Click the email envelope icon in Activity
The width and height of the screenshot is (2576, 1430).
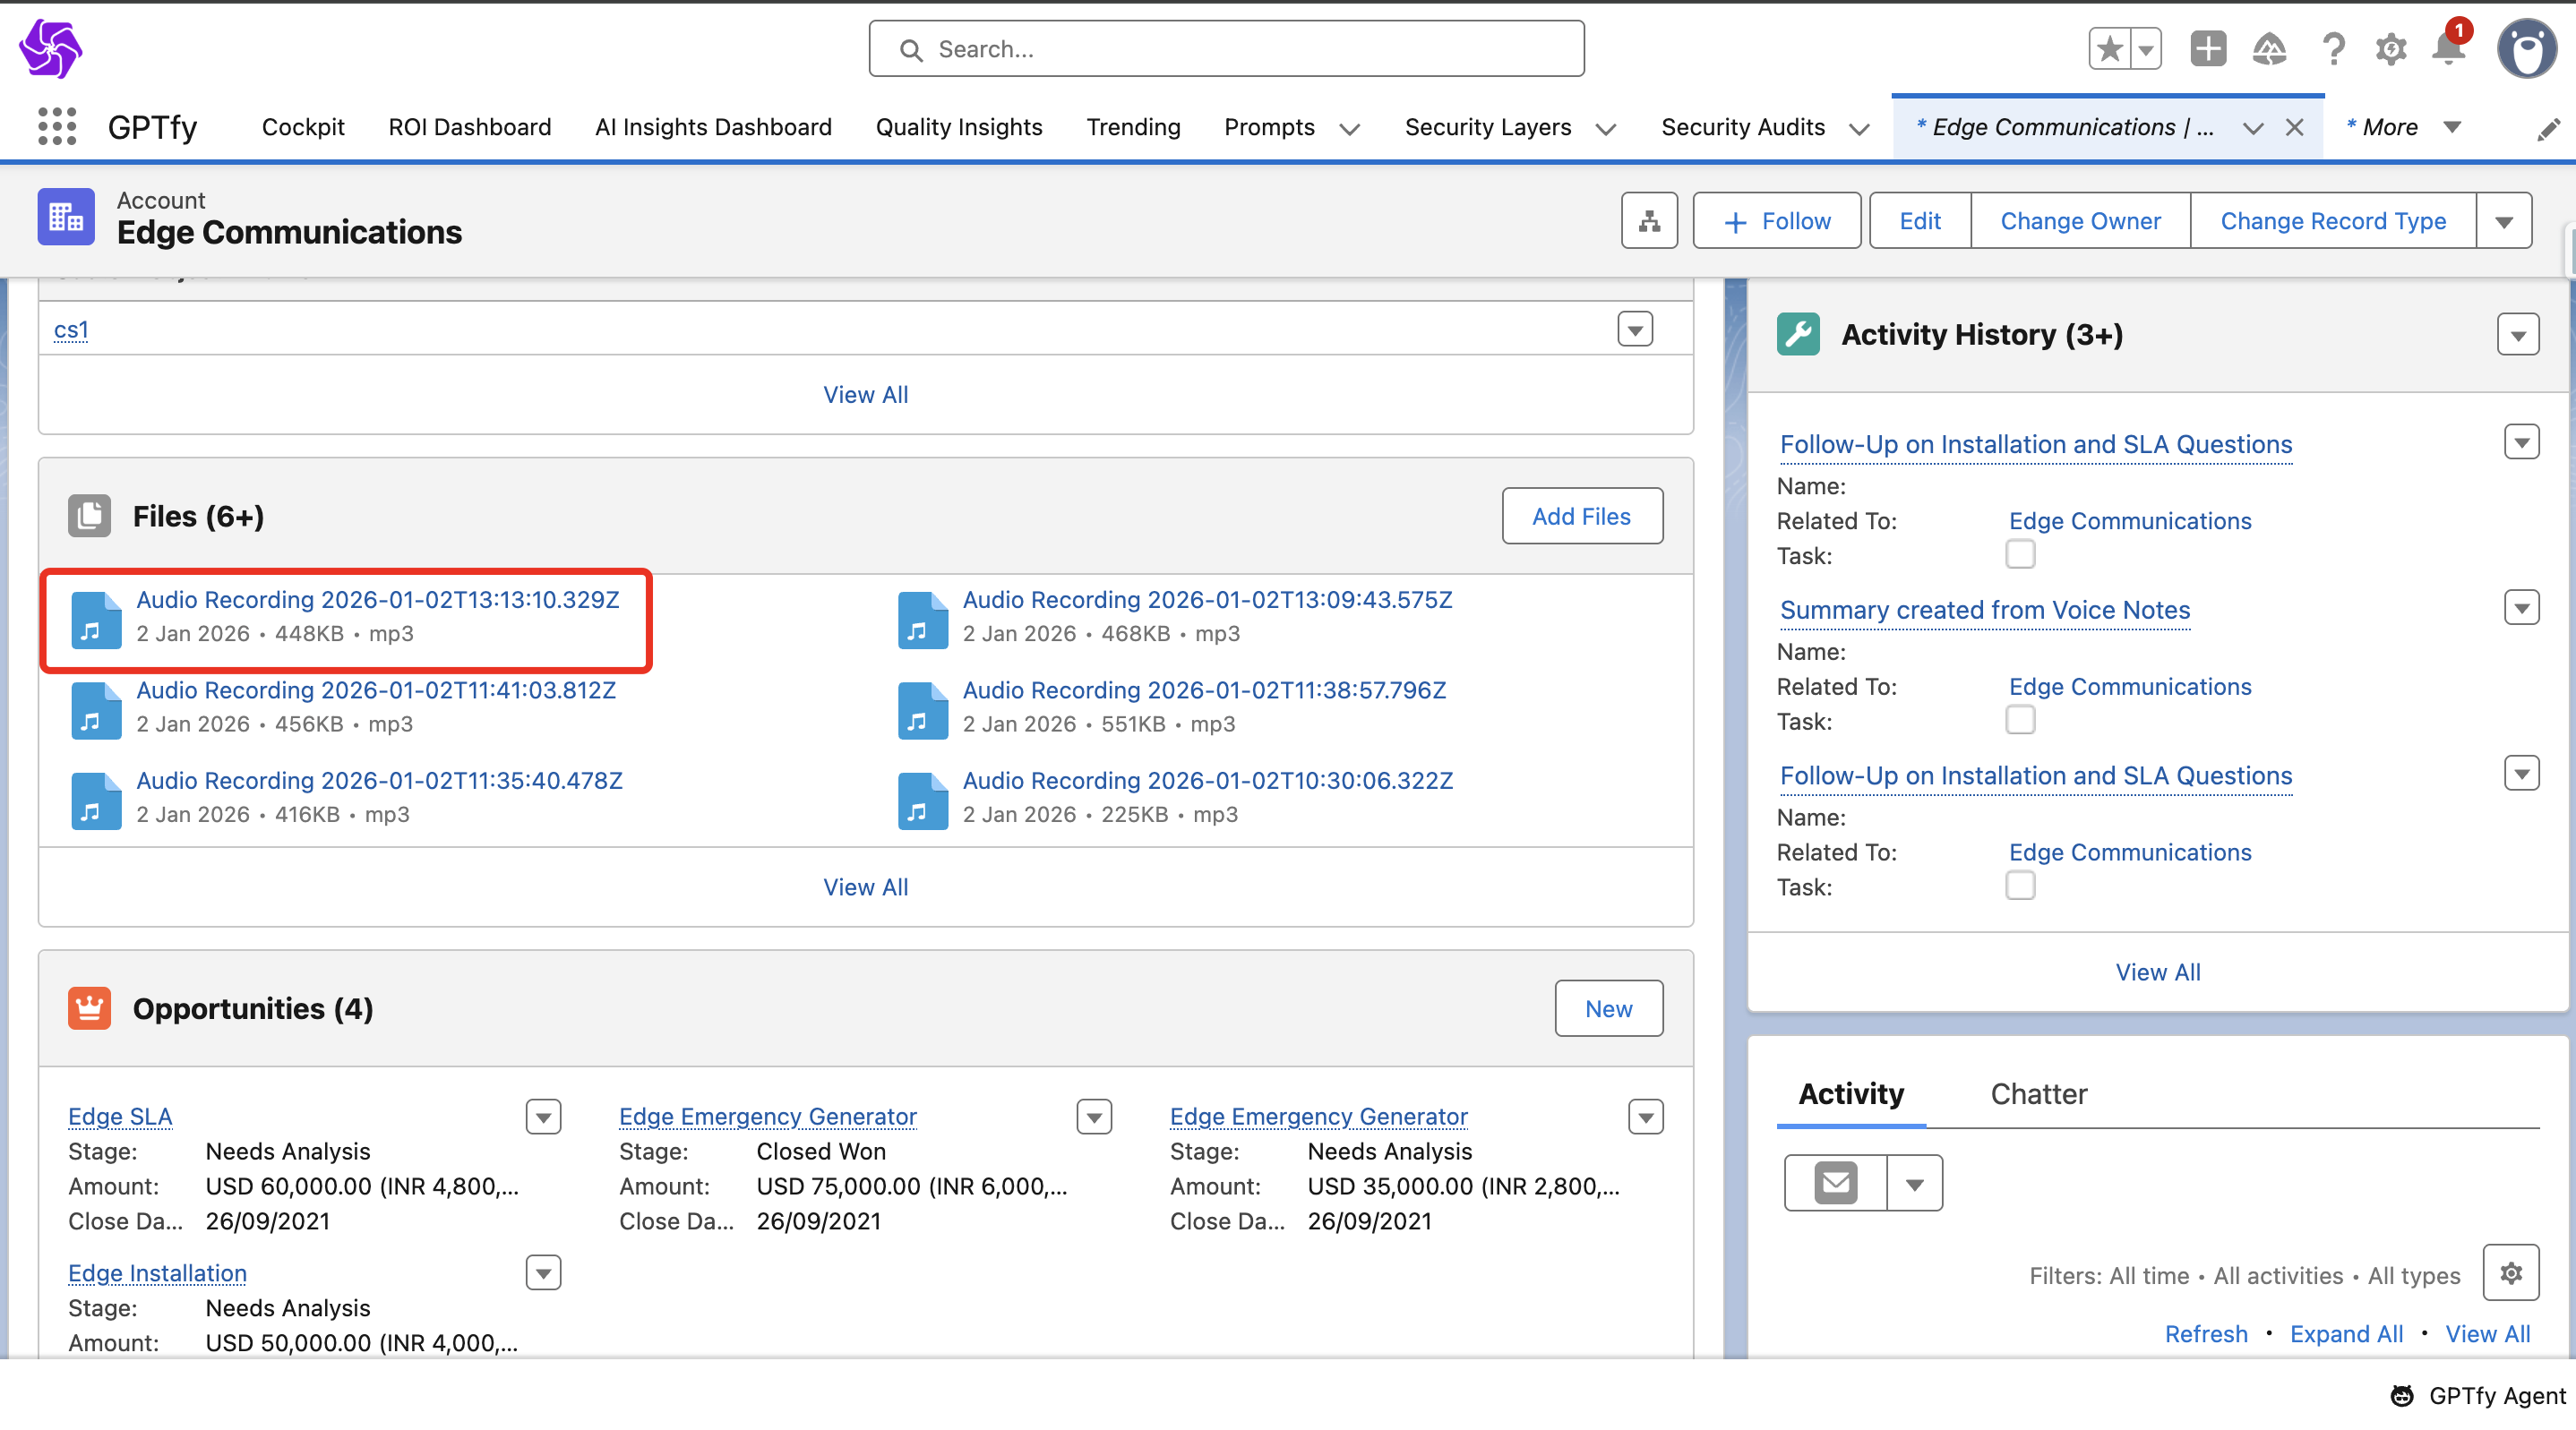[1836, 1183]
